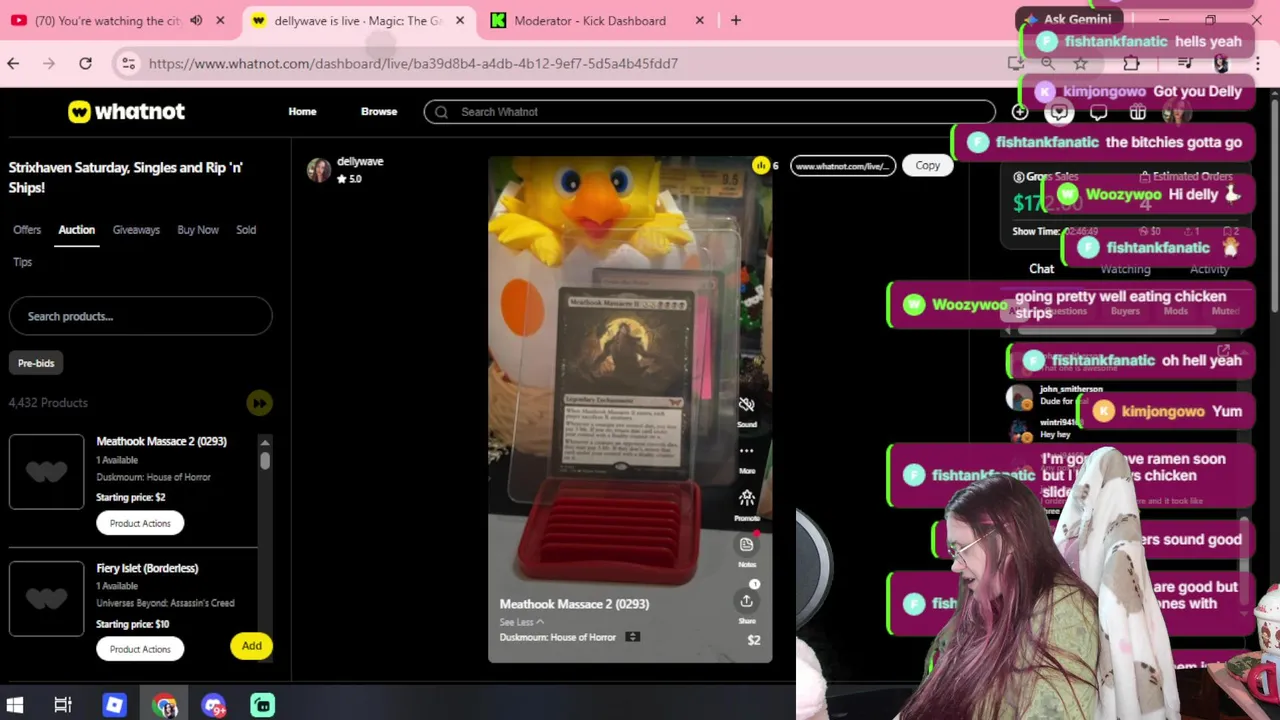
Task: Open Discord from the taskbar
Action: click(213, 706)
